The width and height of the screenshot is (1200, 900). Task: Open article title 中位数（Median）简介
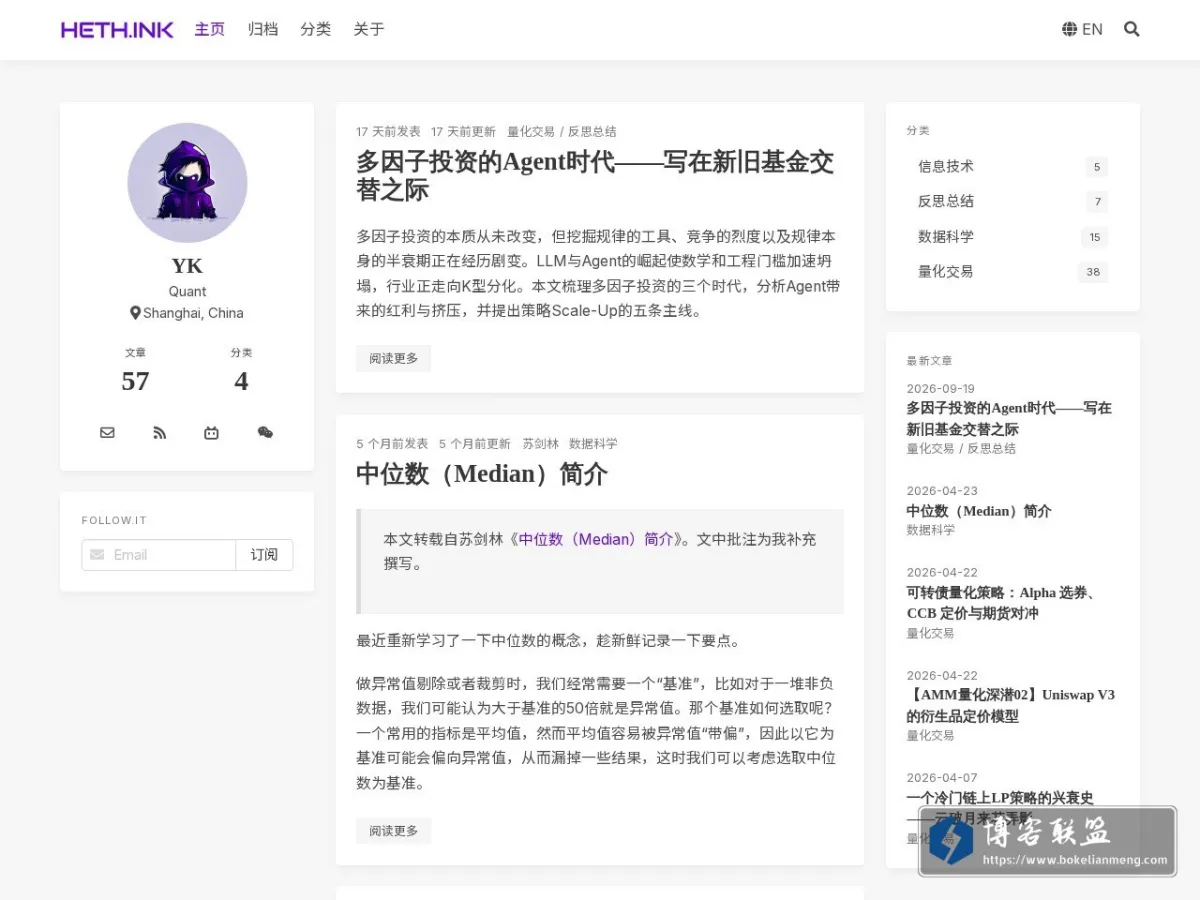[482, 473]
